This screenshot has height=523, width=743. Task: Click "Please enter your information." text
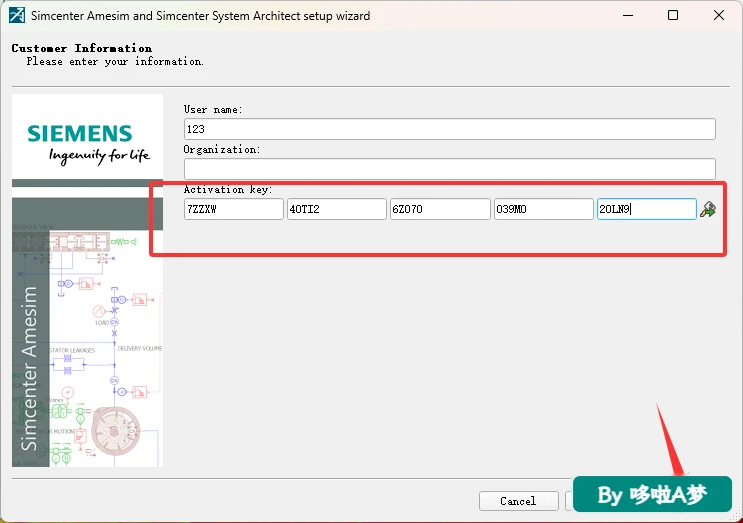coord(115,62)
